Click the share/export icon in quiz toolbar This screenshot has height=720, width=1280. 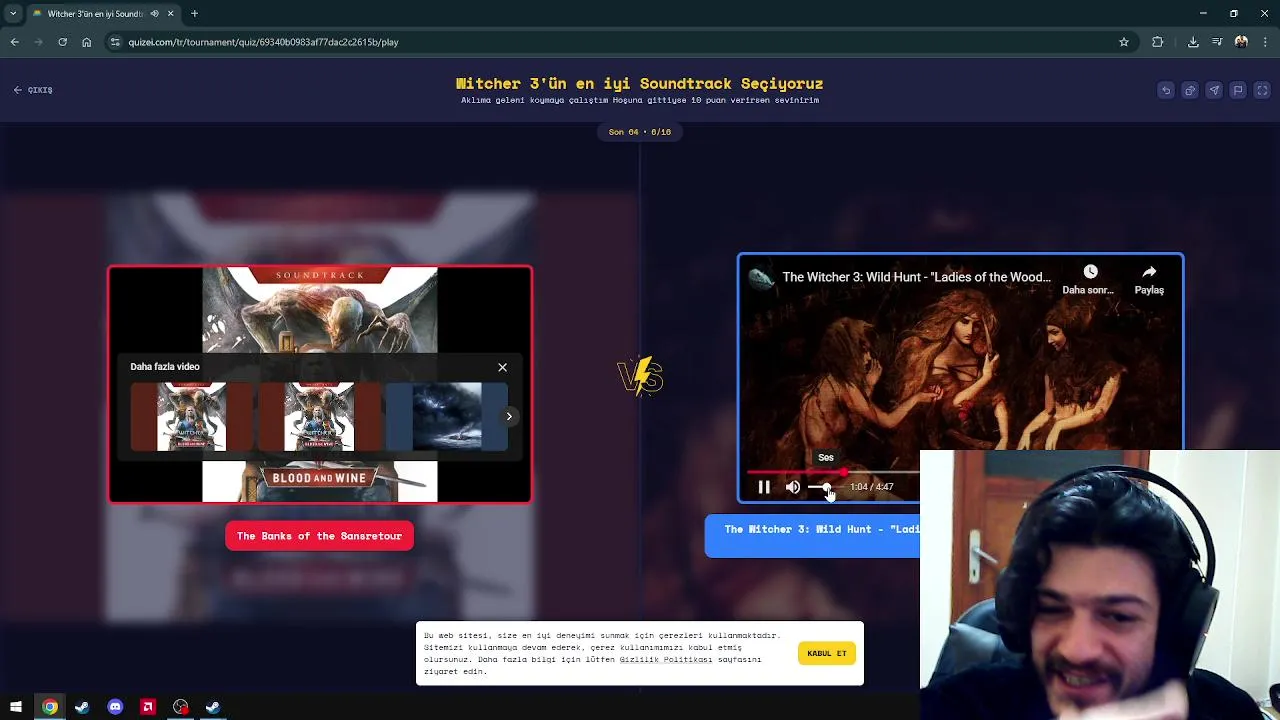point(1190,90)
